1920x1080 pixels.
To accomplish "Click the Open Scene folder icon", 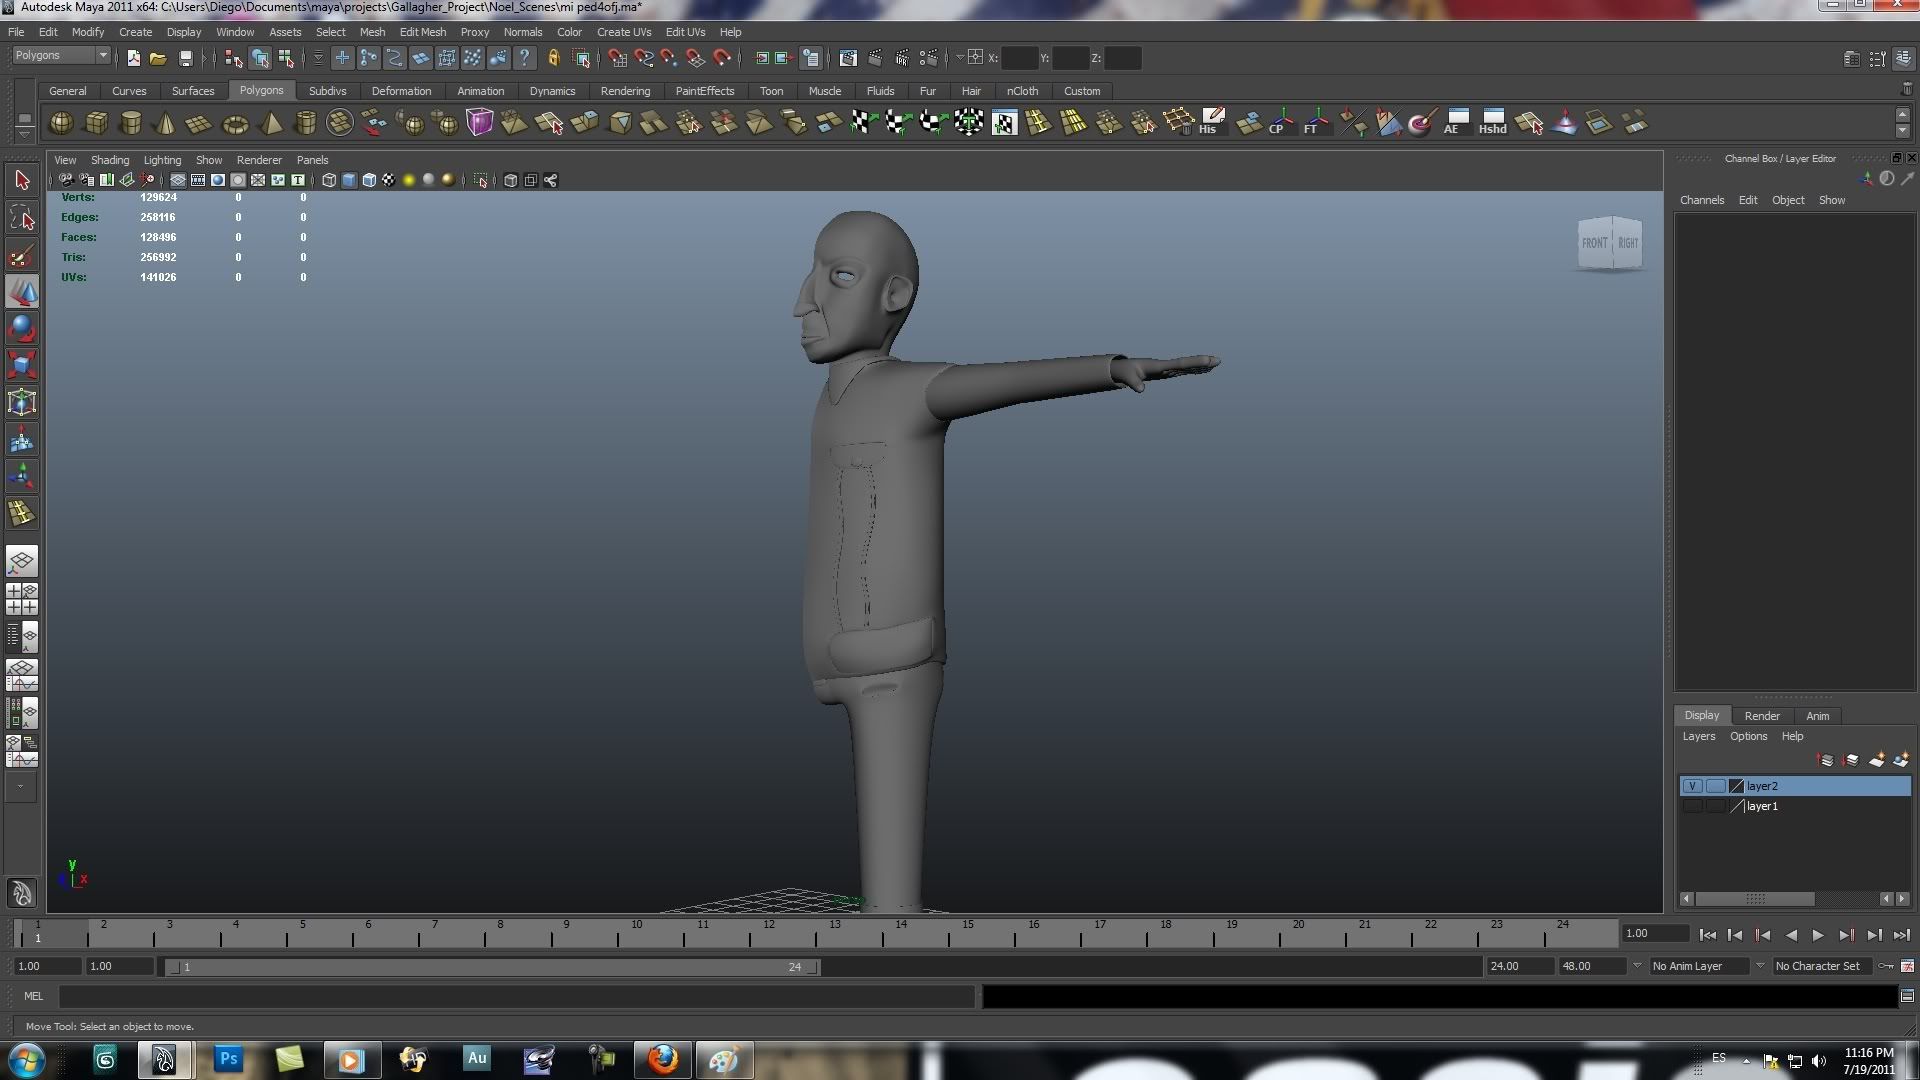I will [158, 59].
